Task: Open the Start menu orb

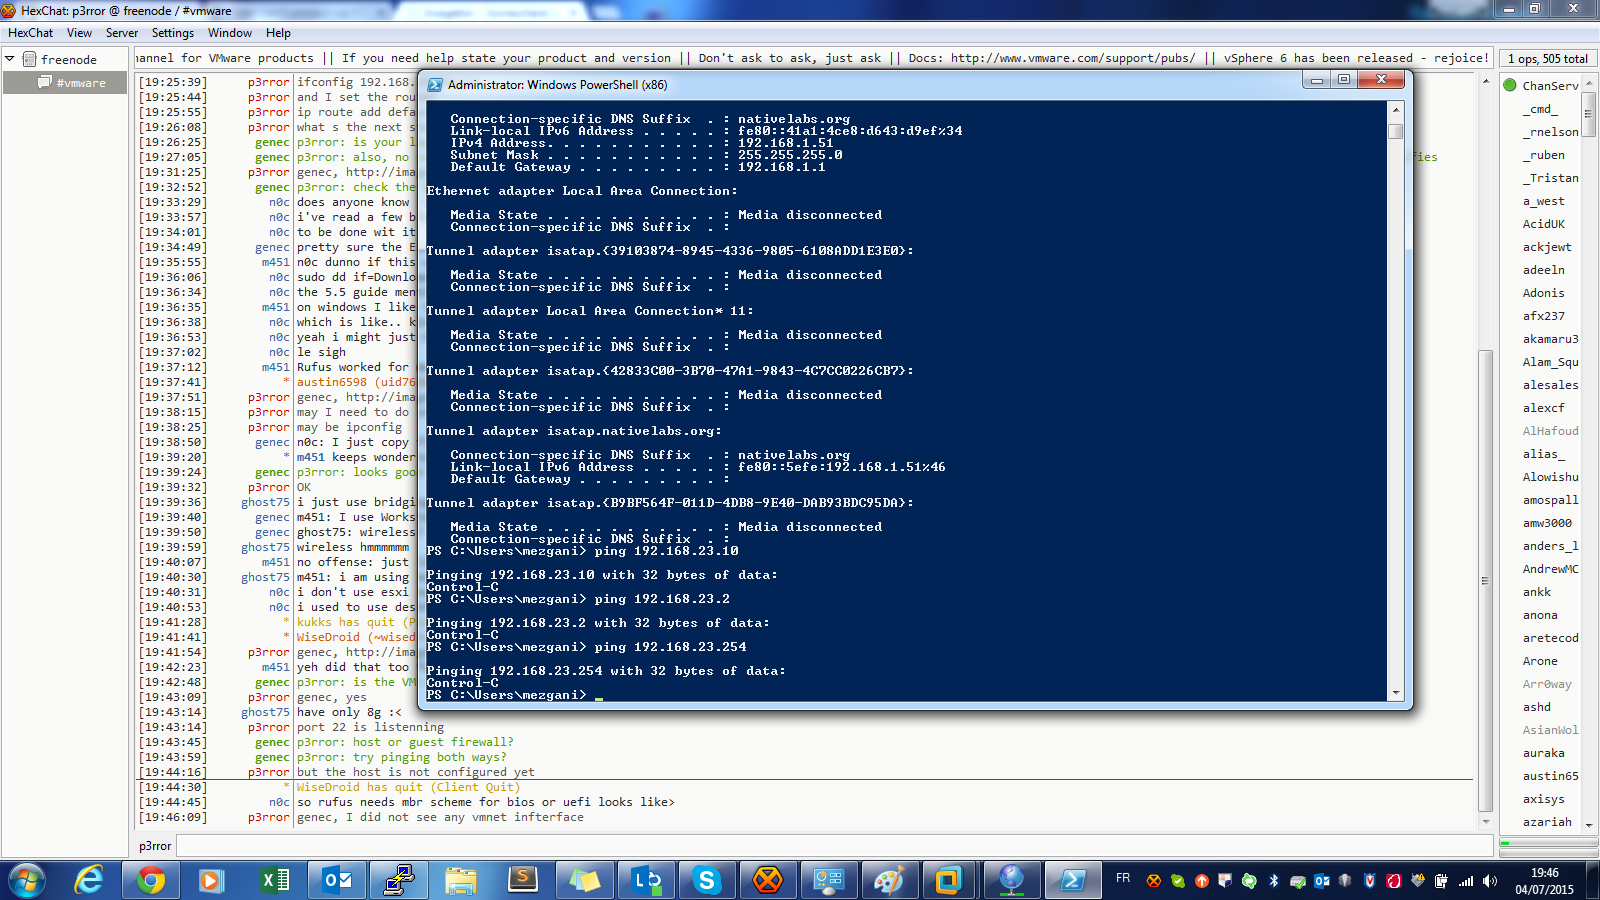Action: 26,880
